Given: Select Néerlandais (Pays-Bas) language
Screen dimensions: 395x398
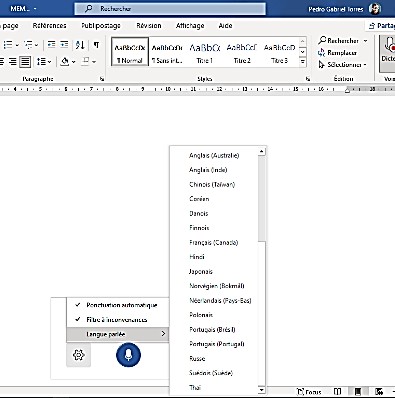Looking at the screenshot, I should (x=220, y=300).
